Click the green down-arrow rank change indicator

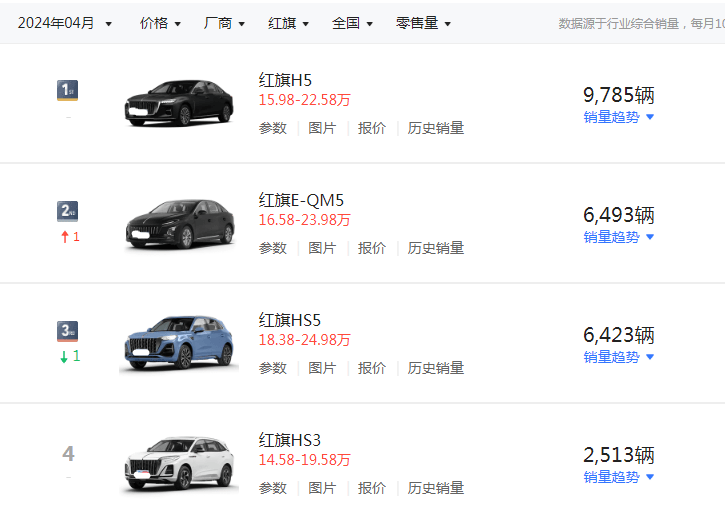[70, 356]
